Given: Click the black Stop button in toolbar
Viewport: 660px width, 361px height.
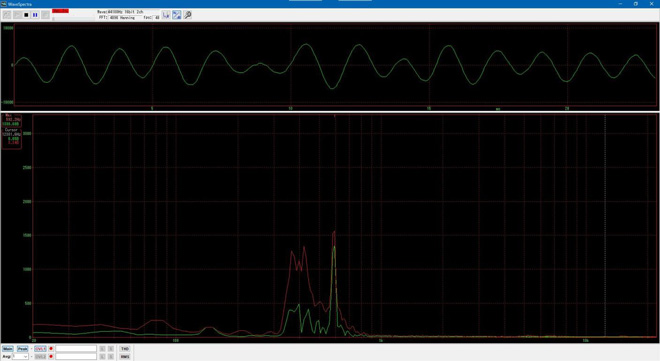Looking at the screenshot, I should pyautogui.click(x=26, y=15).
